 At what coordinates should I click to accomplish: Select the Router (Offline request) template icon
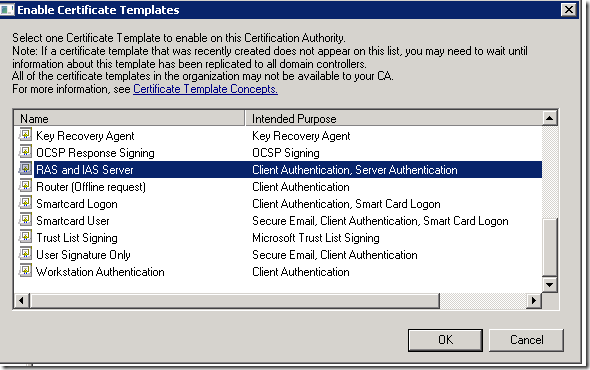[x=25, y=186]
